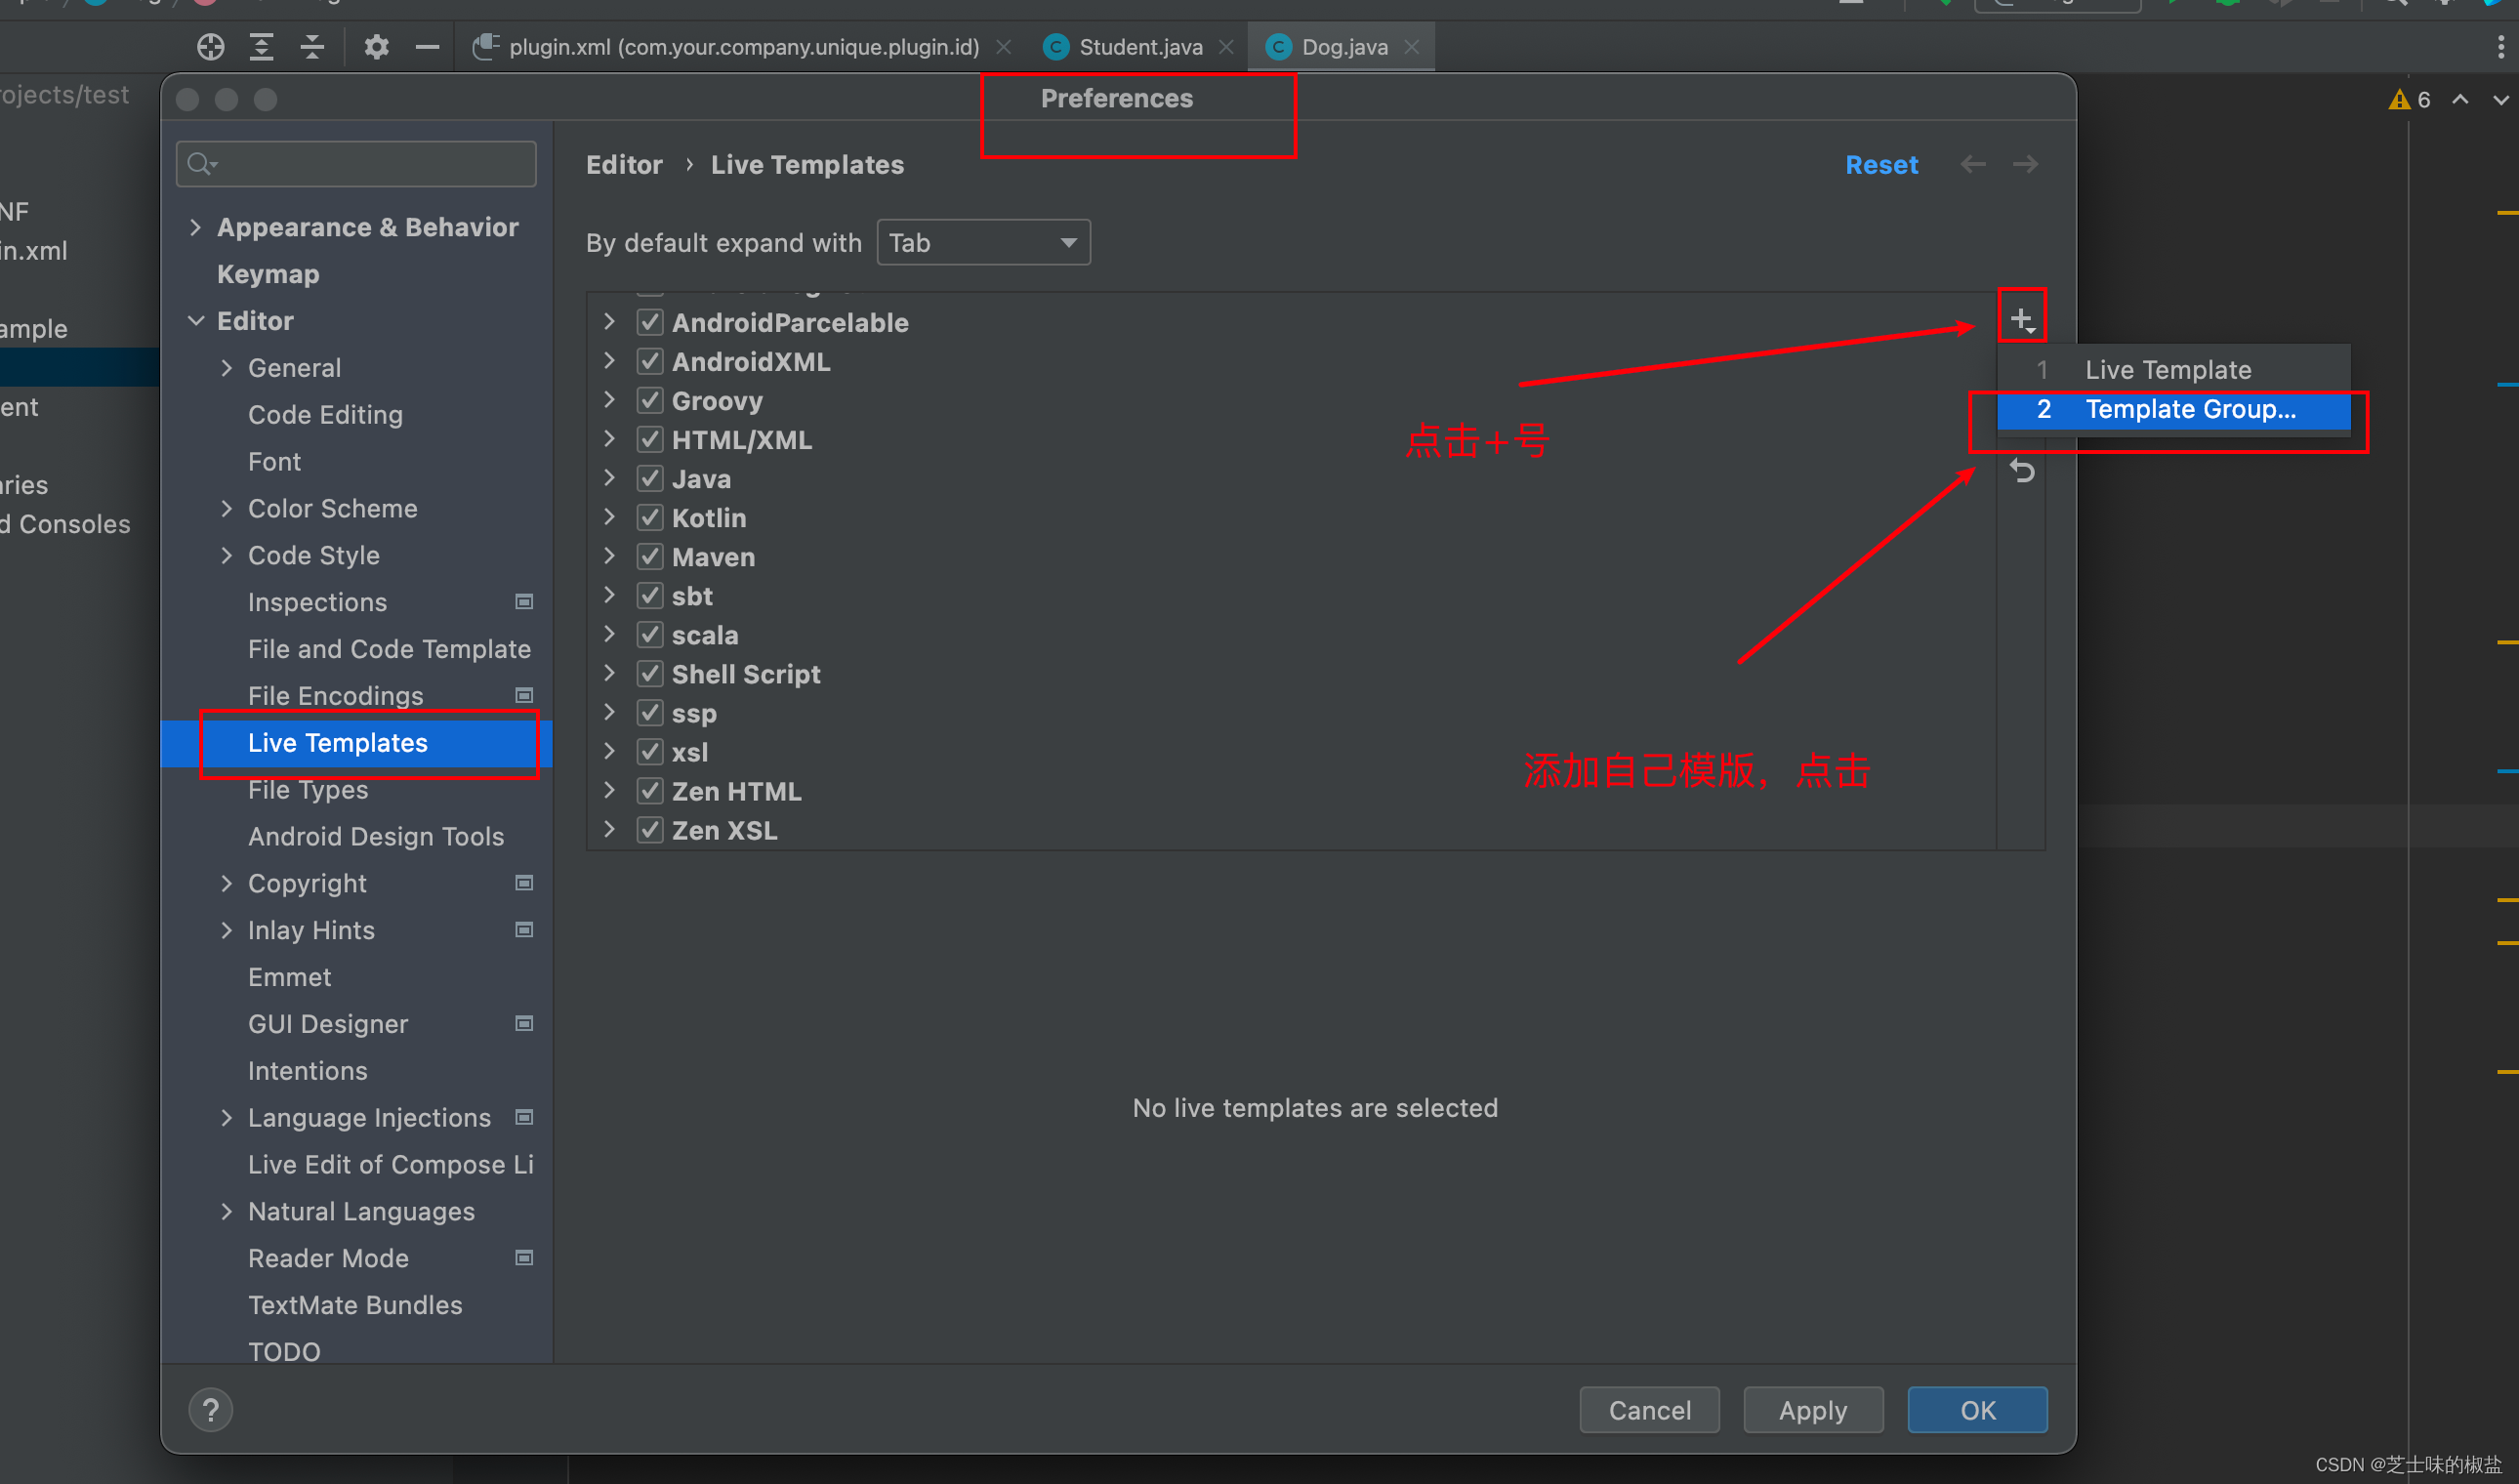Open the default expand with Tab dropdown
This screenshot has width=2519, height=1484.
tap(983, 243)
